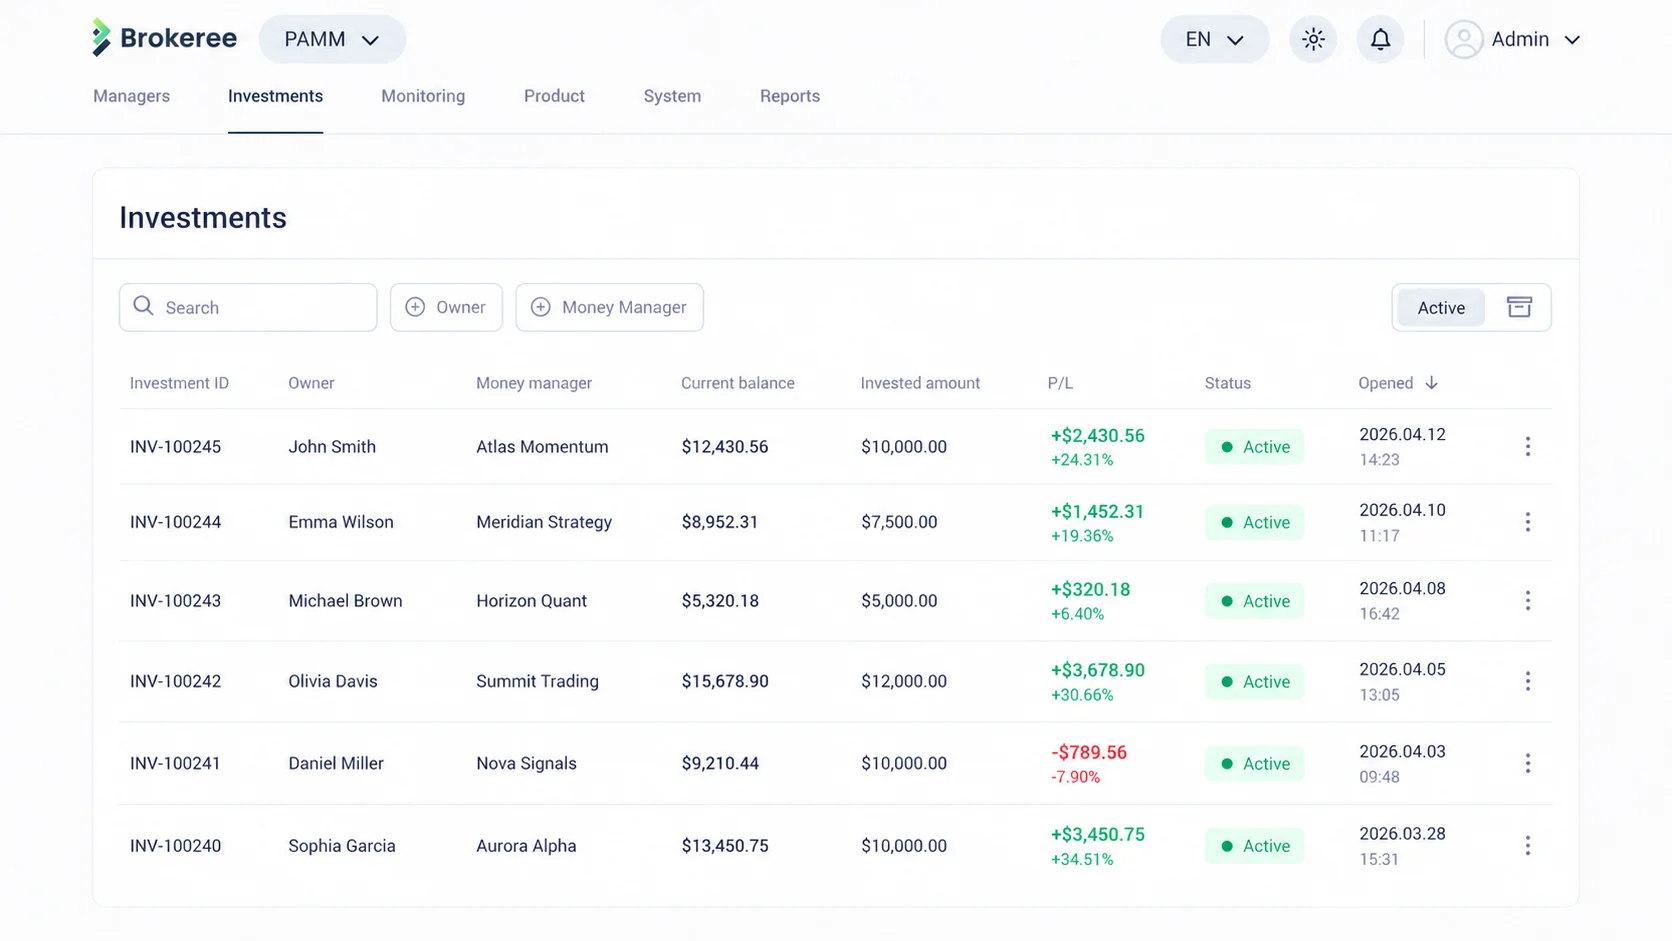1672x941 pixels.
Task: Open the notifications bell
Action: 1380,39
